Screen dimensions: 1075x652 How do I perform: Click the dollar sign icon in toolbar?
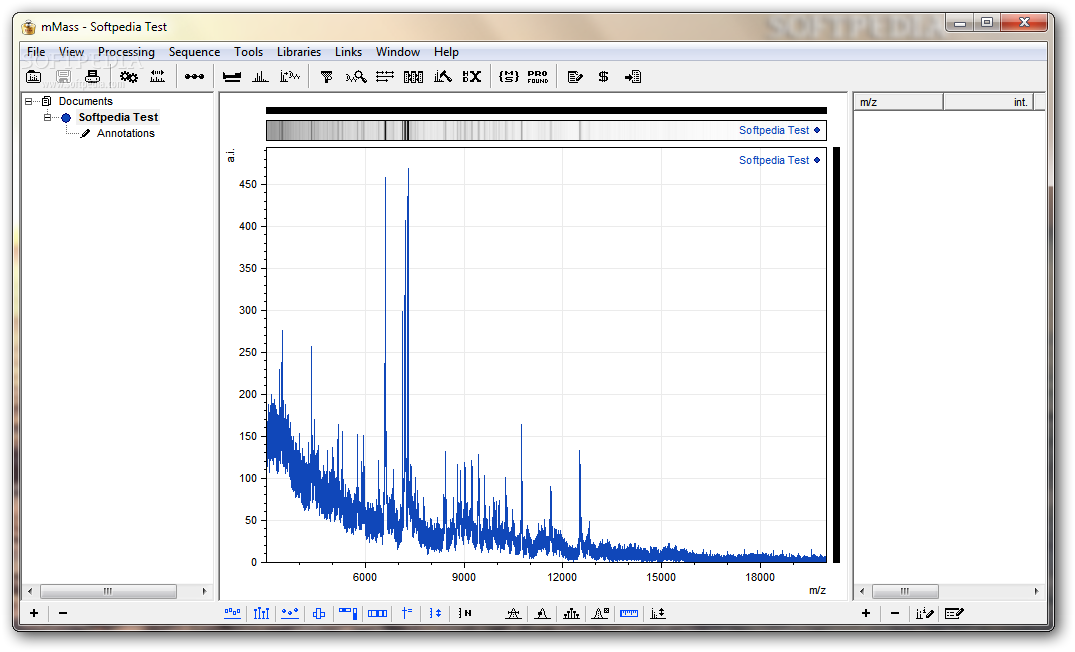[603, 77]
